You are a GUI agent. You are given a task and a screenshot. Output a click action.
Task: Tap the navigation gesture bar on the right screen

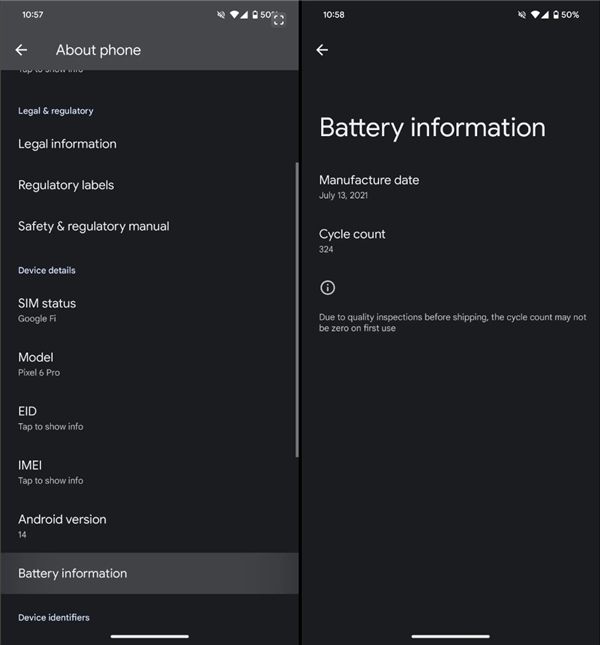pyautogui.click(x=450, y=636)
